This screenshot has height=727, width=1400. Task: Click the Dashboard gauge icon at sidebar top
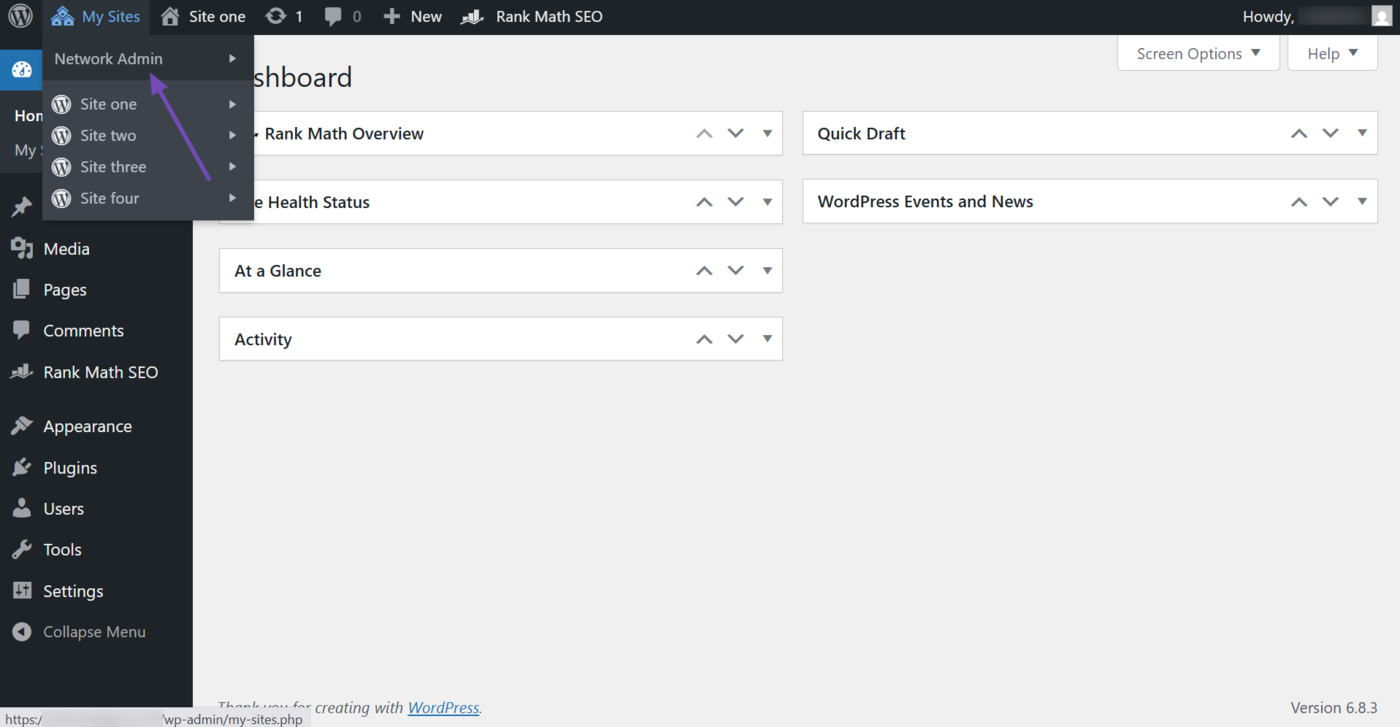tap(21, 70)
